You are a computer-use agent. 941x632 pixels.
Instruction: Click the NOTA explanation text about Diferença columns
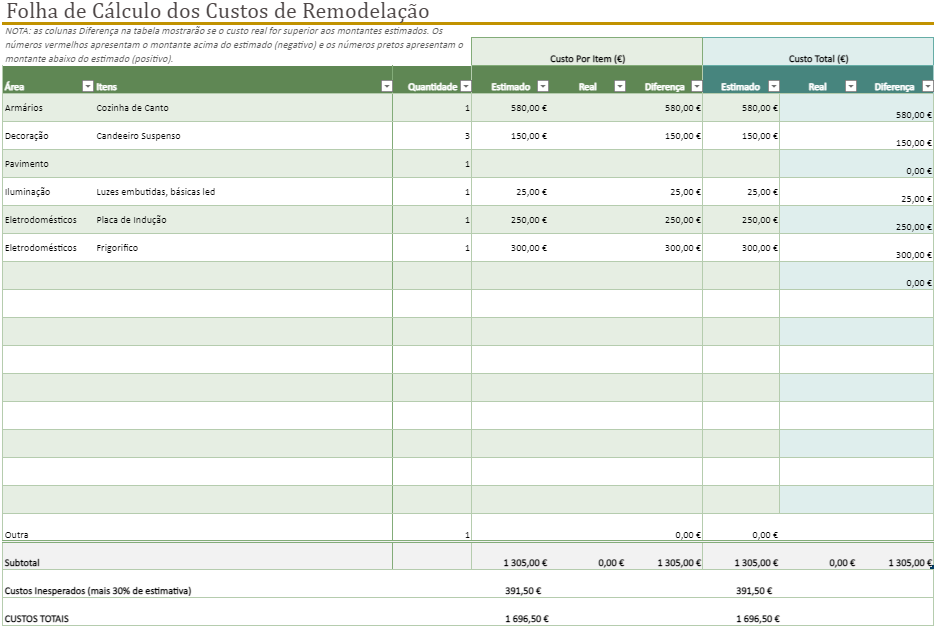coord(235,45)
